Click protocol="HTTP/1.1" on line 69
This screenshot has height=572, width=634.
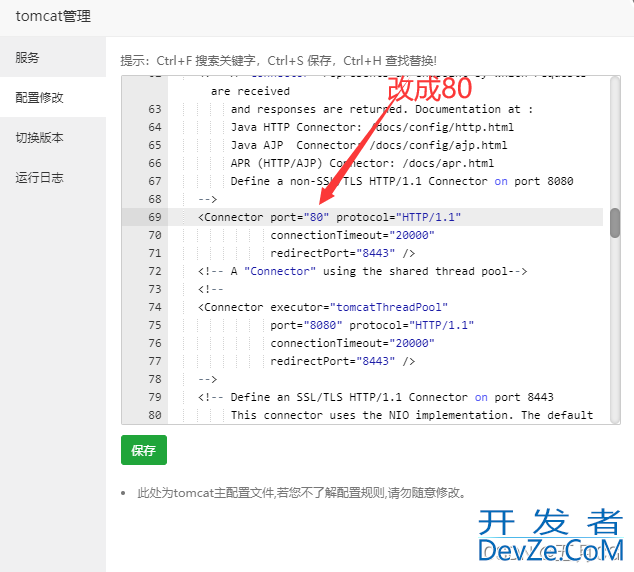(x=398, y=217)
